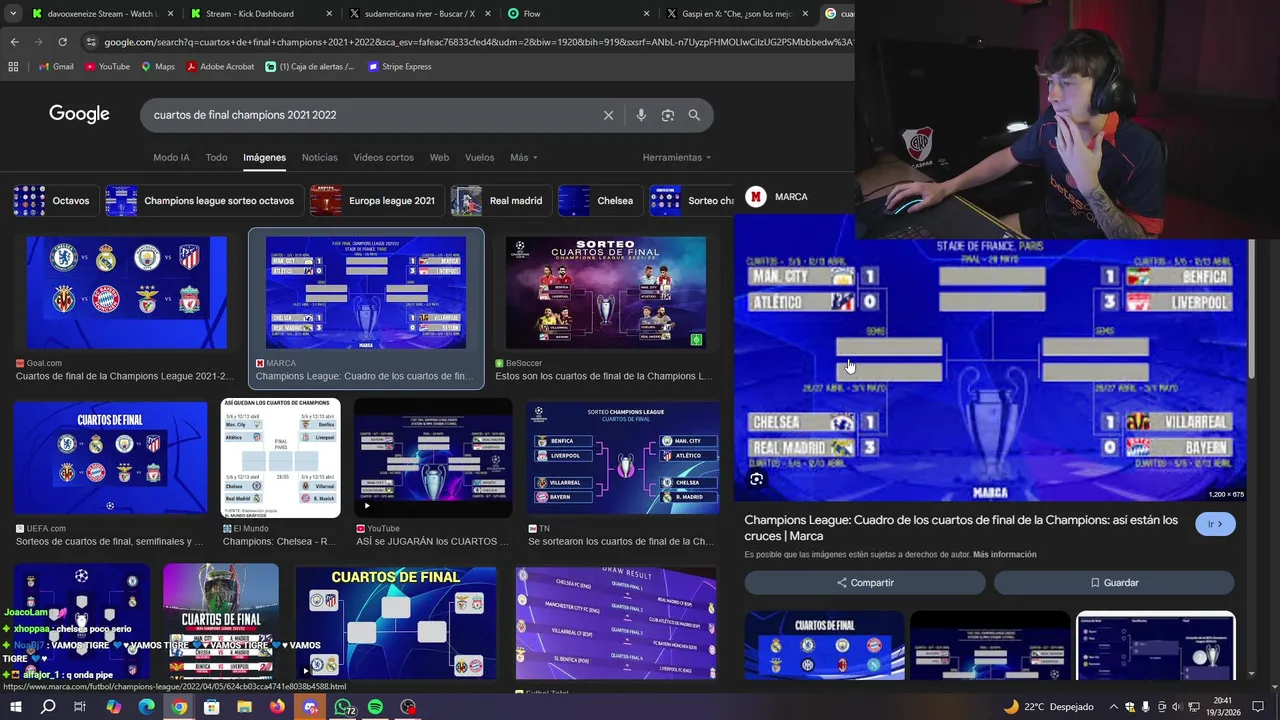This screenshot has width=1280, height=720.
Task: Switch to the Todo results tab
Action: point(216,157)
